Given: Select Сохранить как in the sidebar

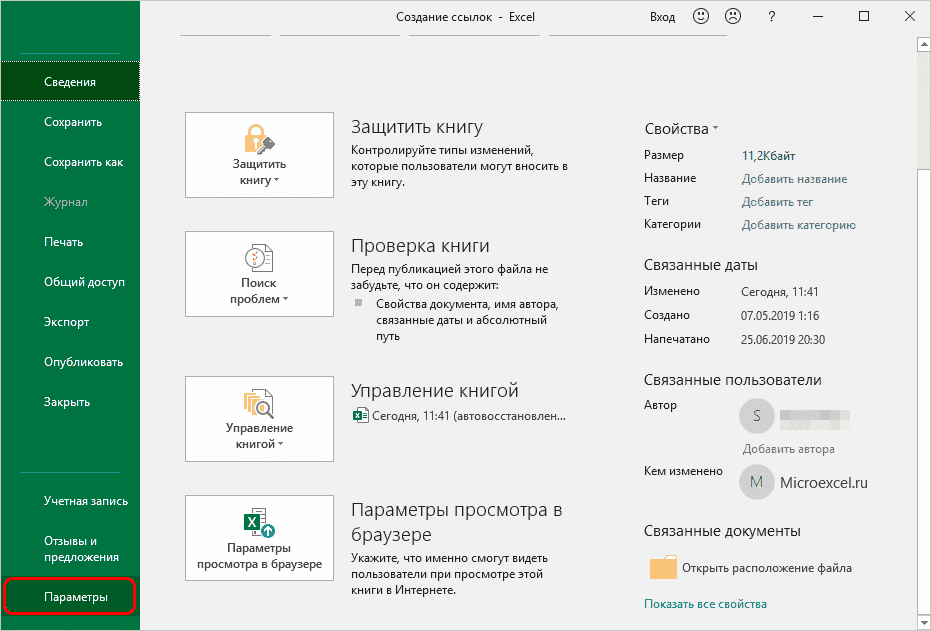Looking at the screenshot, I should coord(84,162).
